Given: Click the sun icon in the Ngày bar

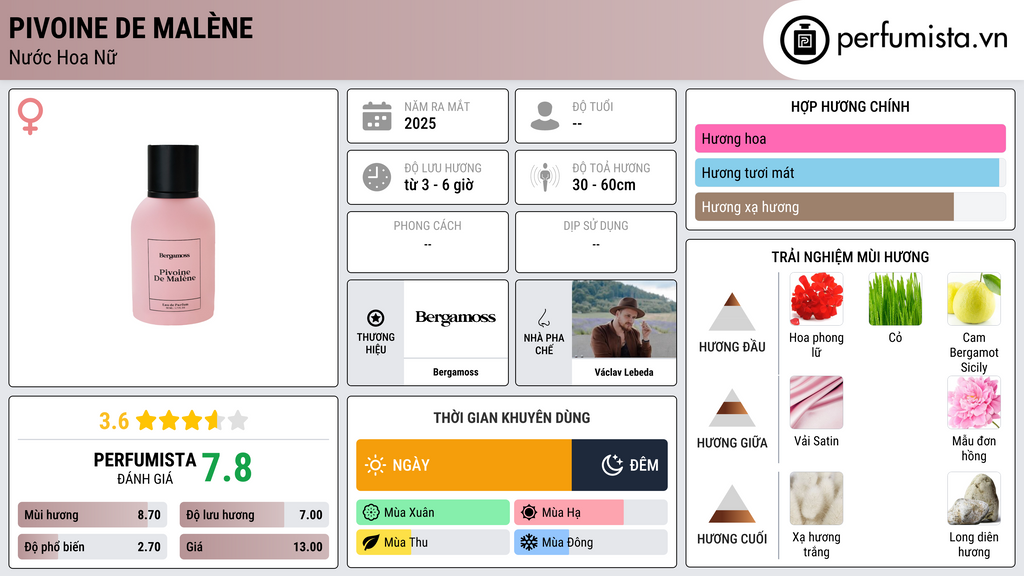Looking at the screenshot, I should (x=375, y=465).
